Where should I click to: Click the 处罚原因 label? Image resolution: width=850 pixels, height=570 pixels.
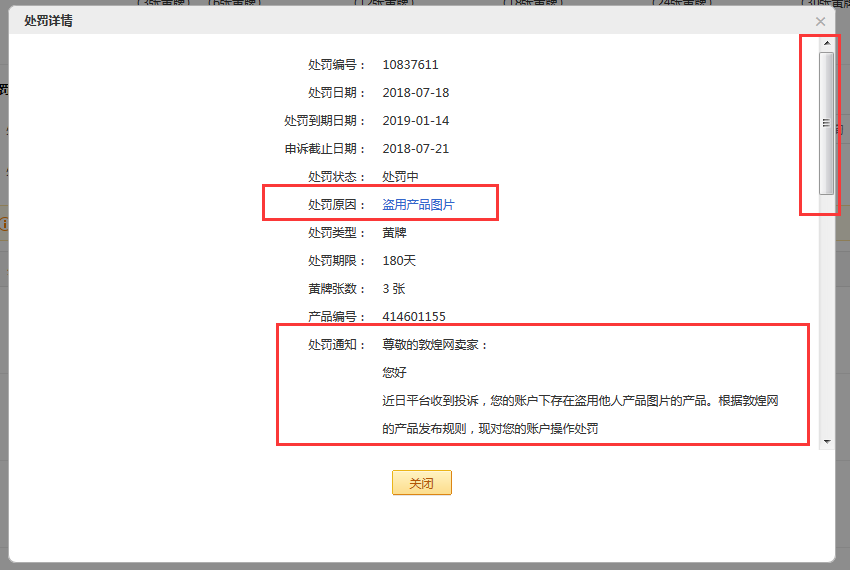(336, 204)
